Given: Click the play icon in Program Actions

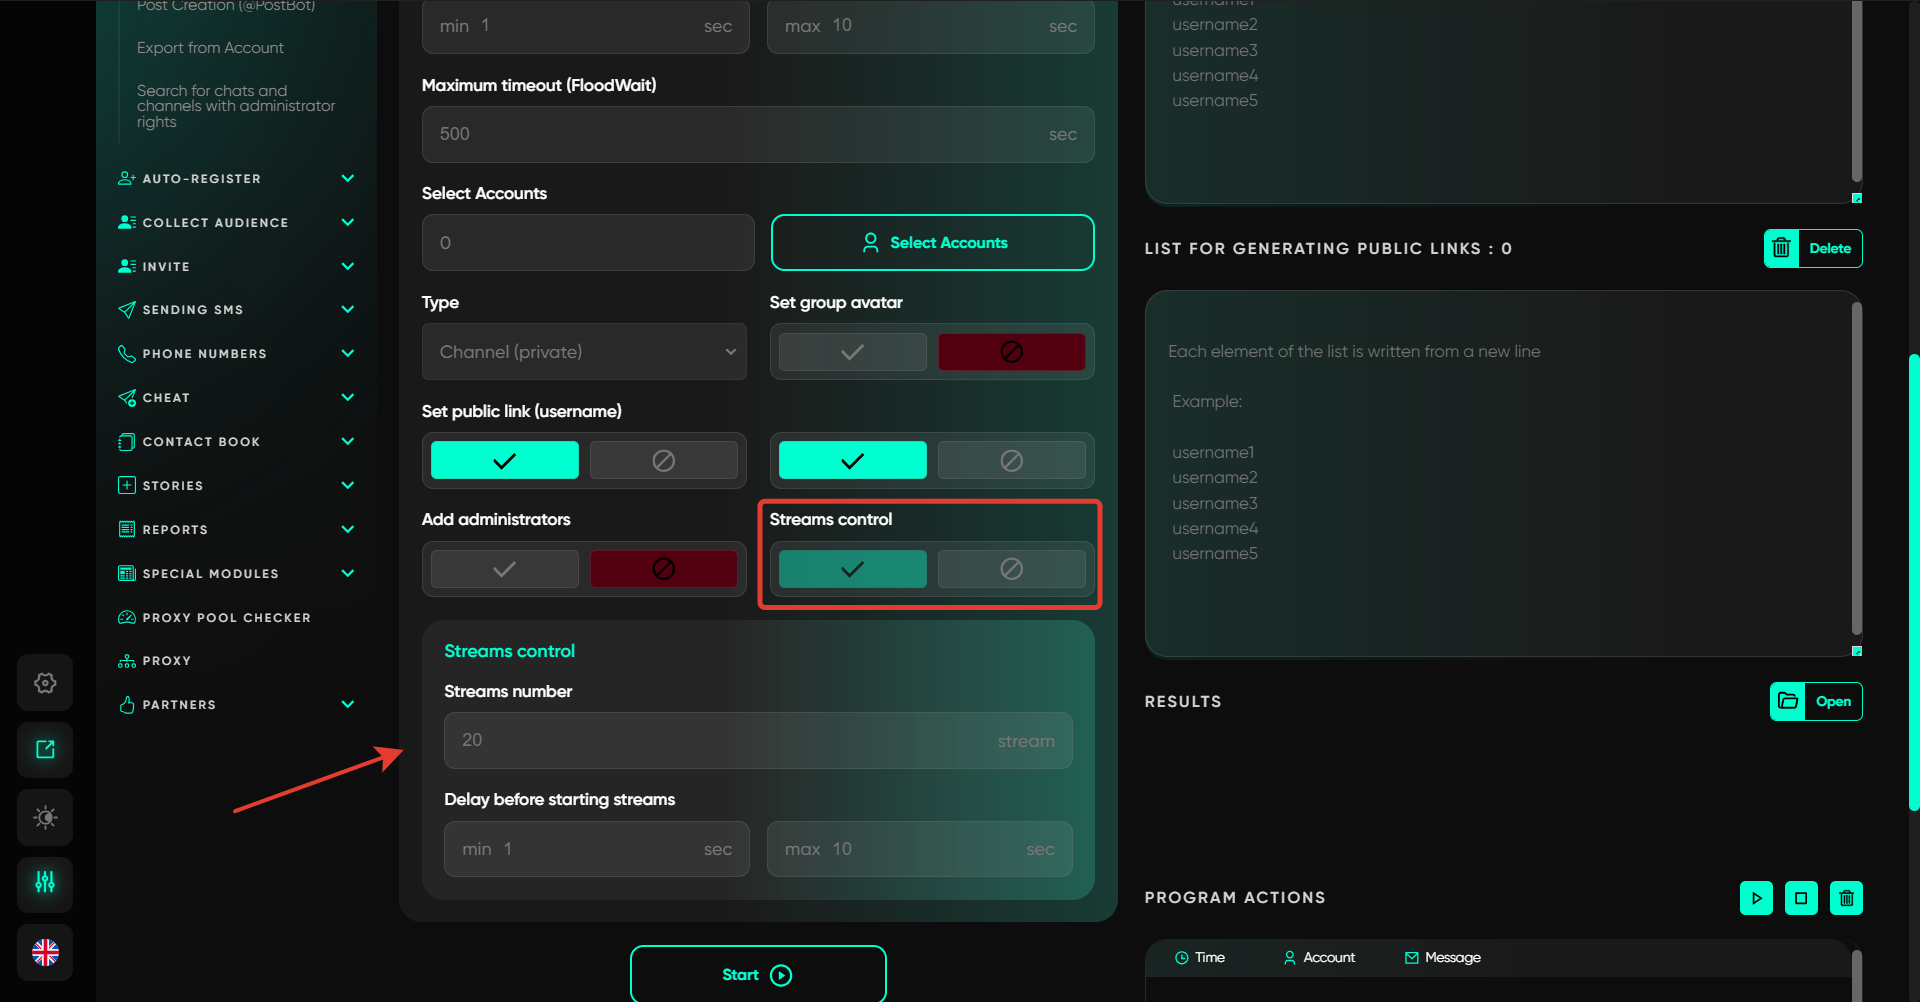Looking at the screenshot, I should click(1756, 898).
